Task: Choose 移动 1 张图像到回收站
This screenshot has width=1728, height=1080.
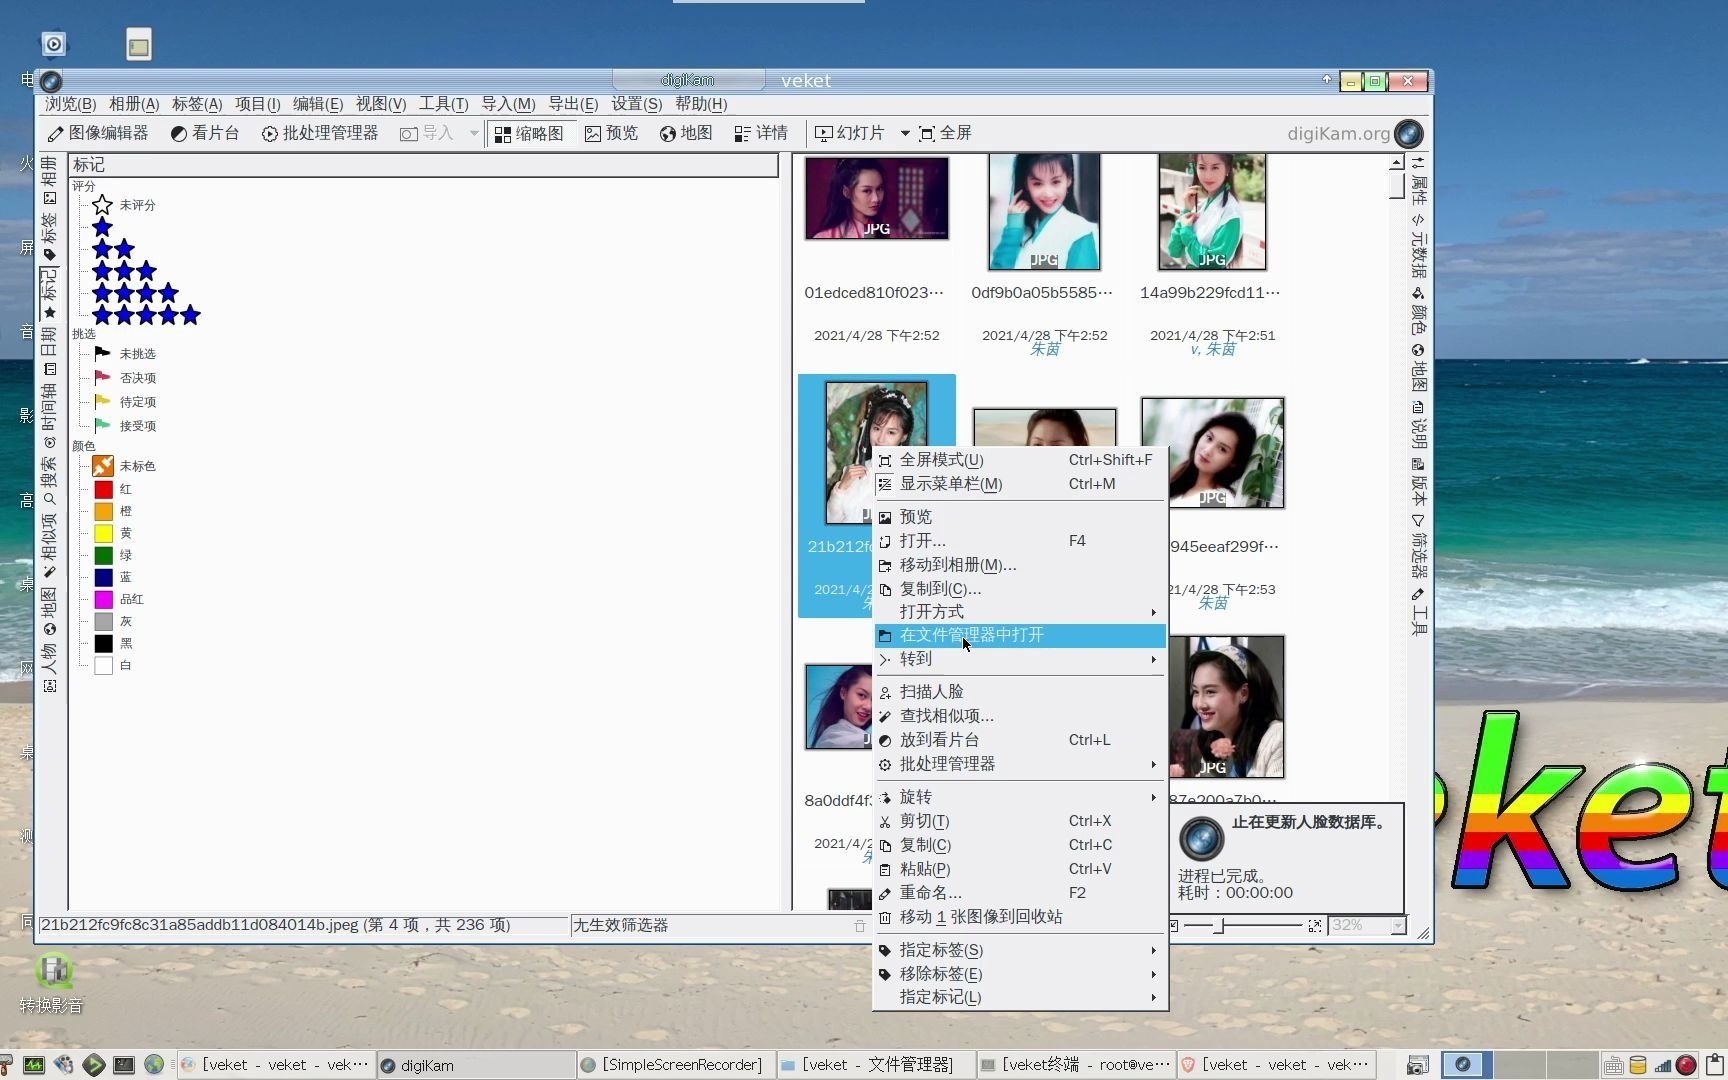Action: click(1020, 917)
